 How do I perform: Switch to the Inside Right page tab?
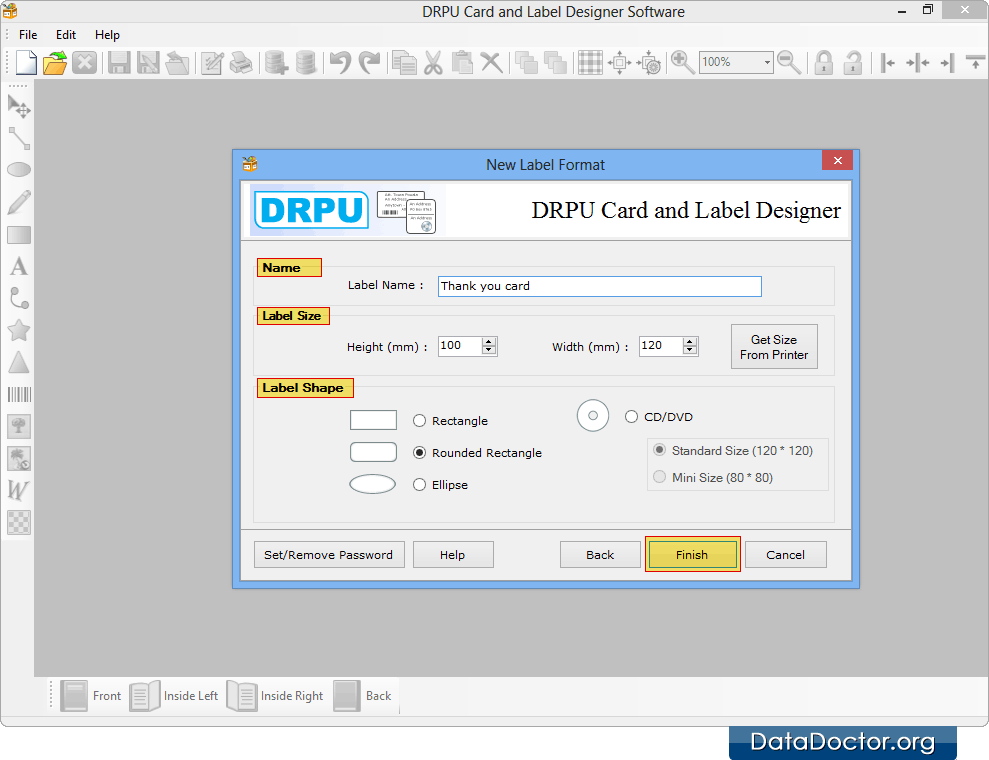click(x=275, y=696)
